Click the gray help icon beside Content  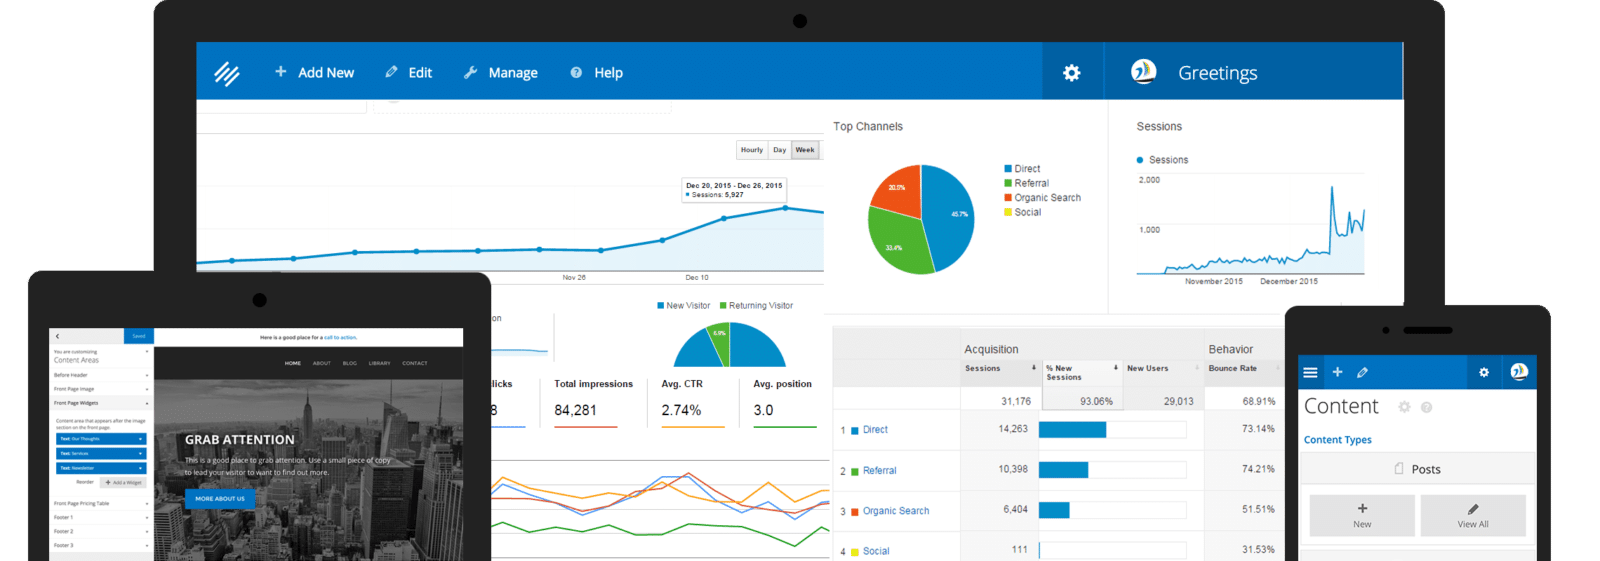[1426, 407]
